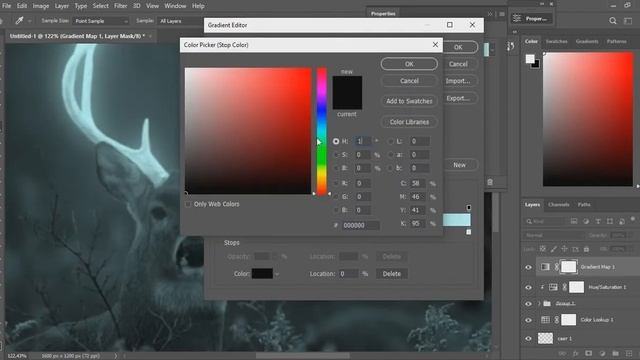Click the create new layer icon
Viewport: 640px width, 360px height.
tap(629, 353)
